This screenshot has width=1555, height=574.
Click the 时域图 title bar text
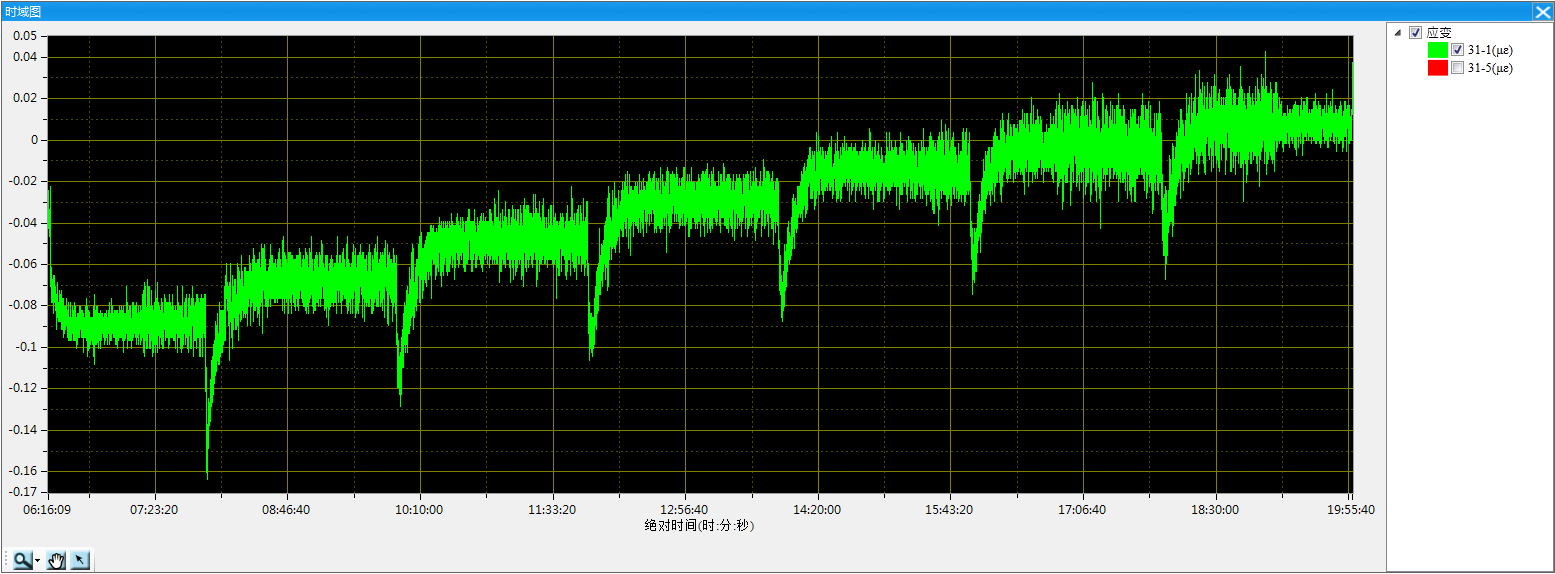click(21, 11)
